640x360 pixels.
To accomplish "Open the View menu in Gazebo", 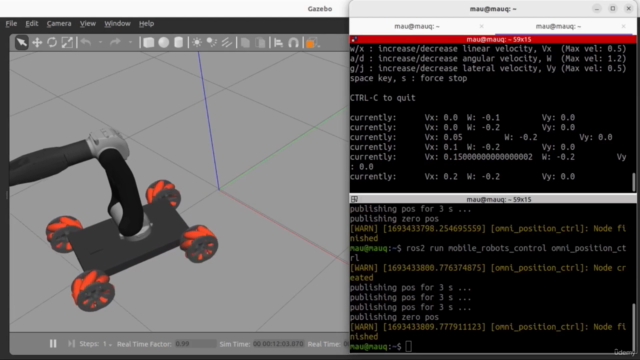I will 87,24.
